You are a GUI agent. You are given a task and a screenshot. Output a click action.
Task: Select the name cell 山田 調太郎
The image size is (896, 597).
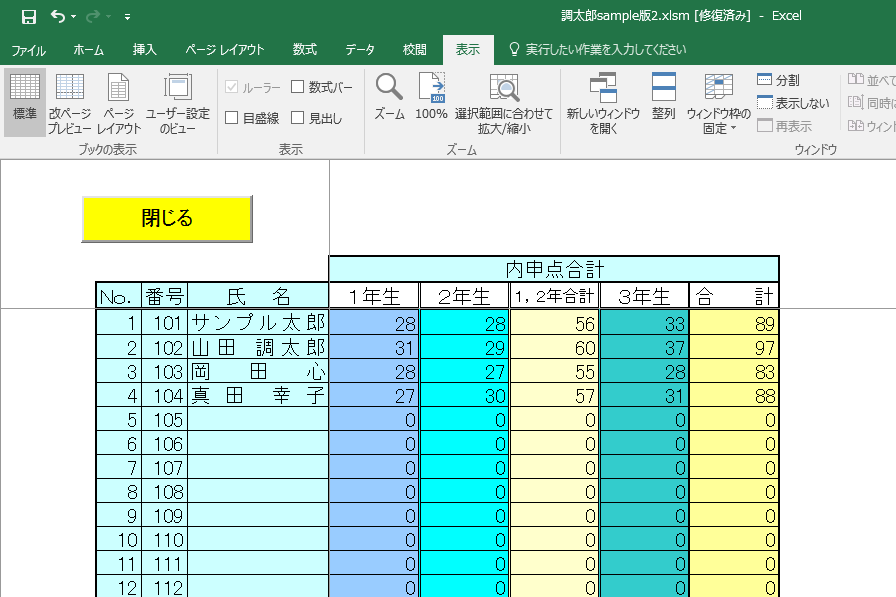click(258, 347)
